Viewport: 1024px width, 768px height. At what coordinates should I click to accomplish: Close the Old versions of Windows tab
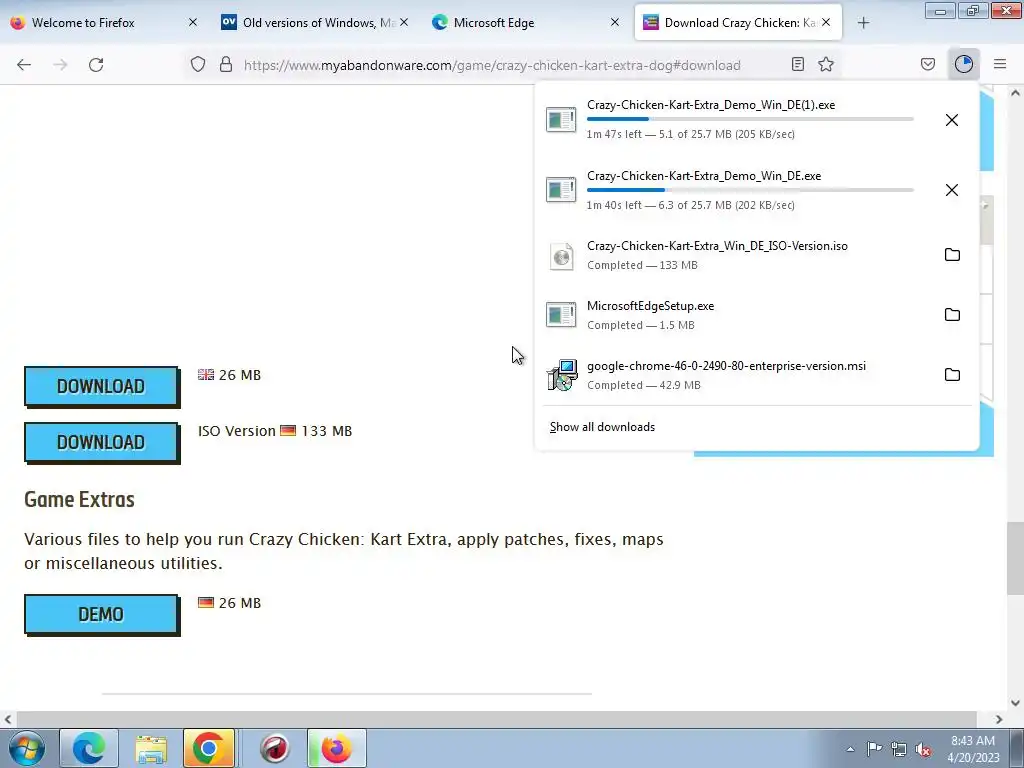[x=404, y=22]
